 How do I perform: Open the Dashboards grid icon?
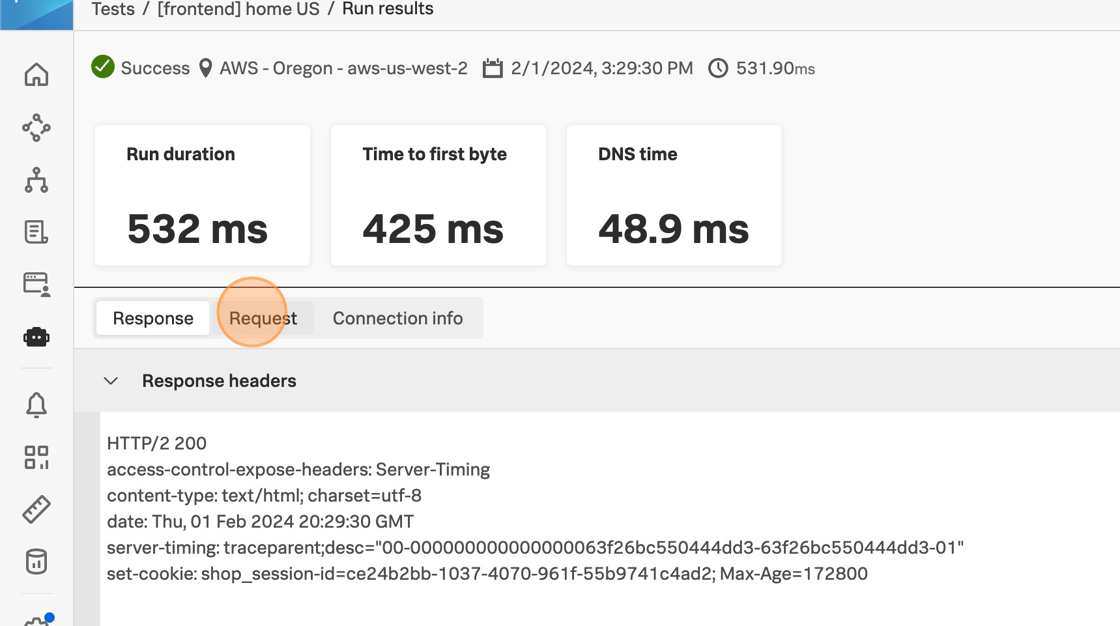coord(36,457)
